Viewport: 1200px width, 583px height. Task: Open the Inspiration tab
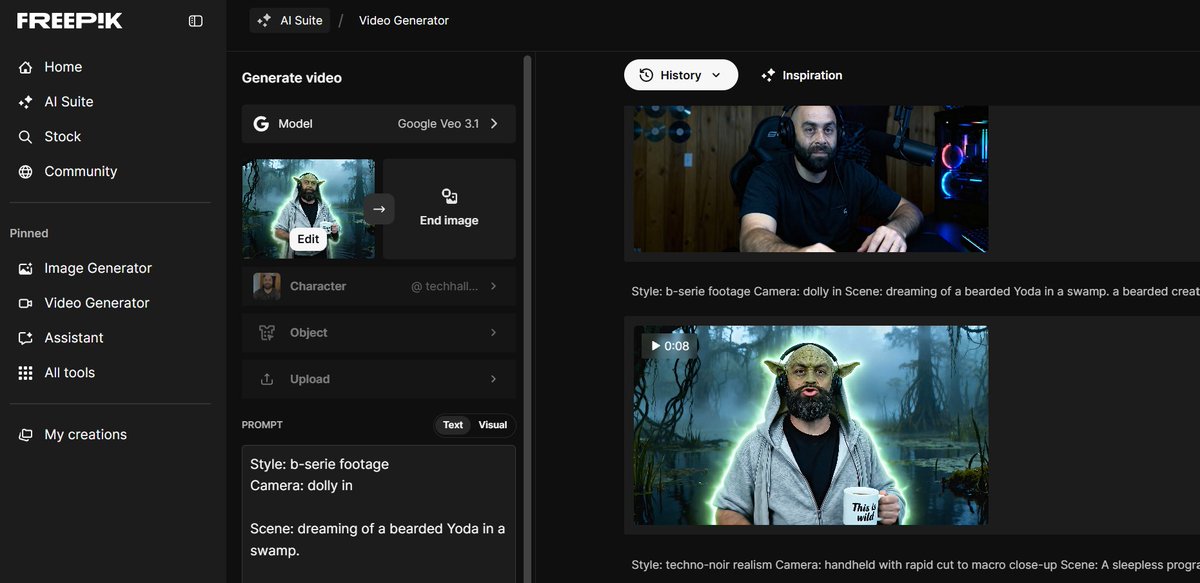tap(802, 75)
